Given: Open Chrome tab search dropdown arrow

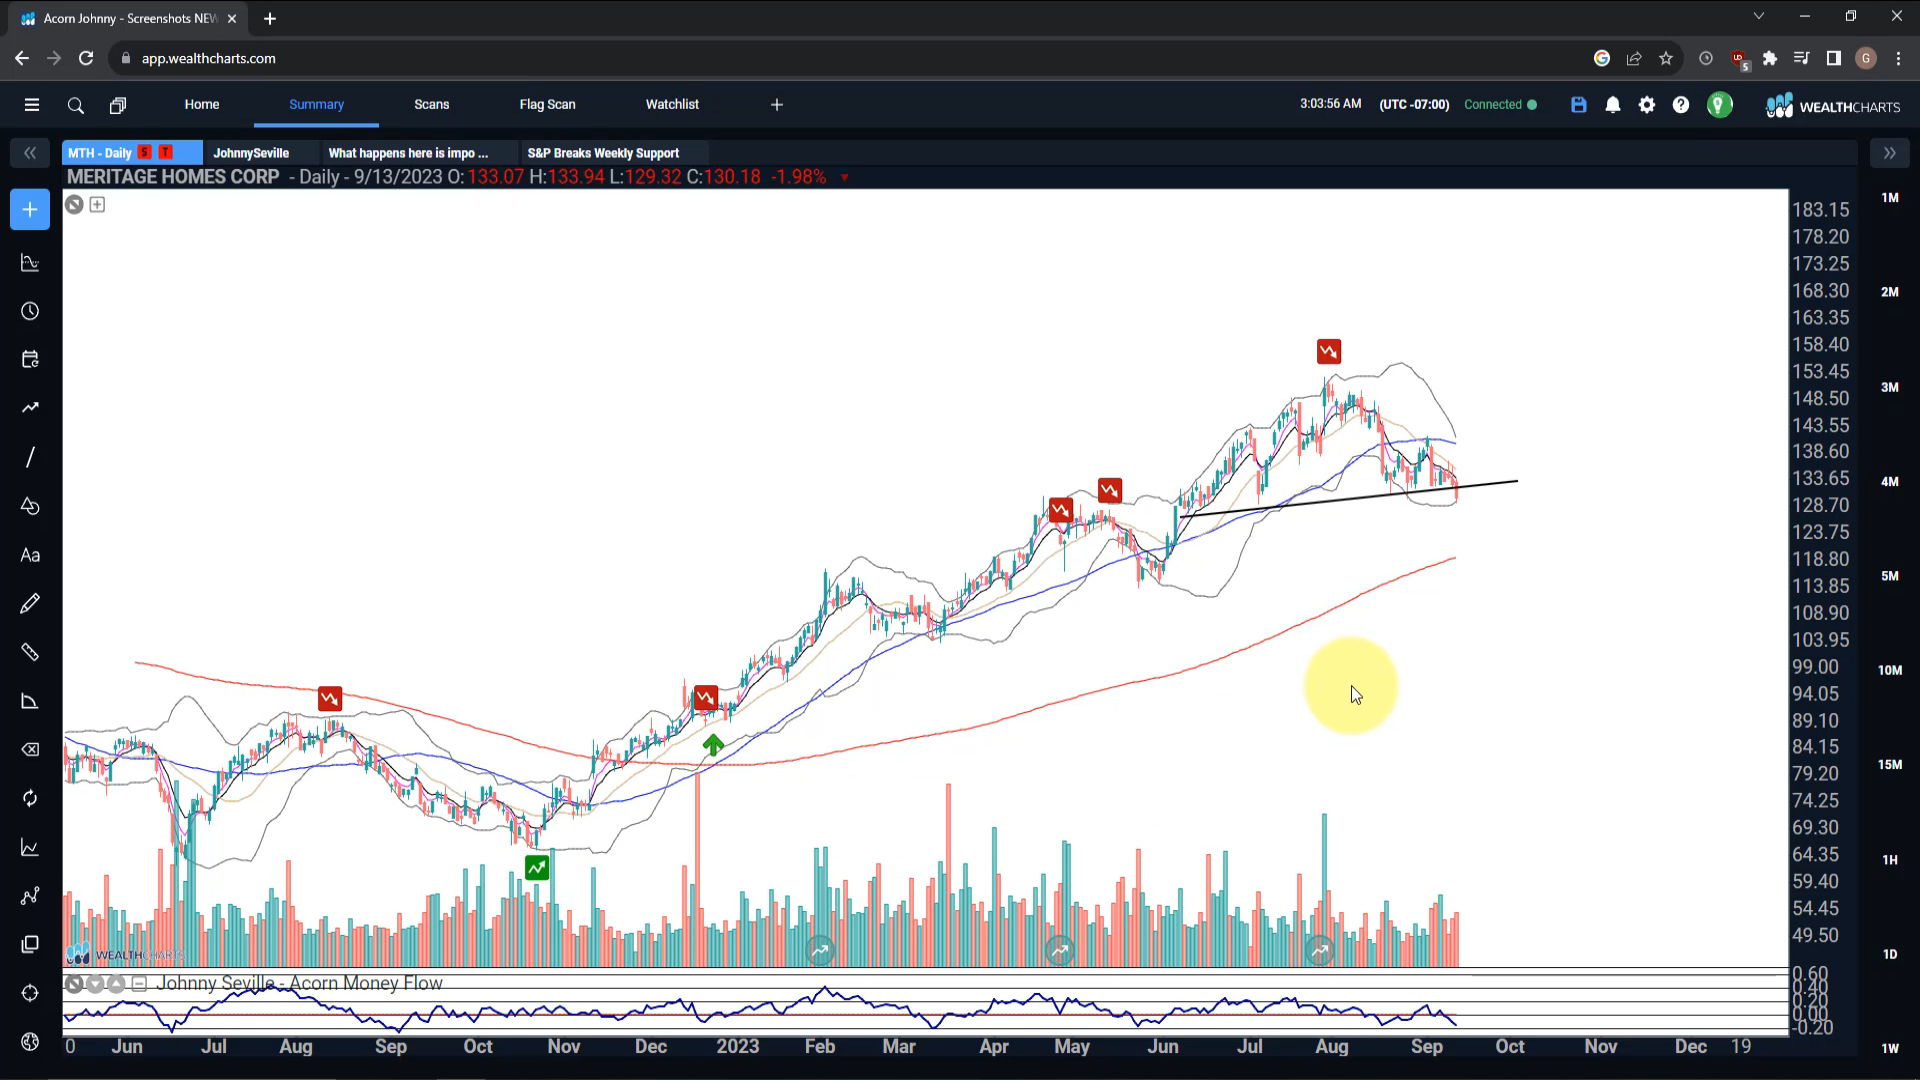Looking at the screenshot, I should pyautogui.click(x=1759, y=16).
